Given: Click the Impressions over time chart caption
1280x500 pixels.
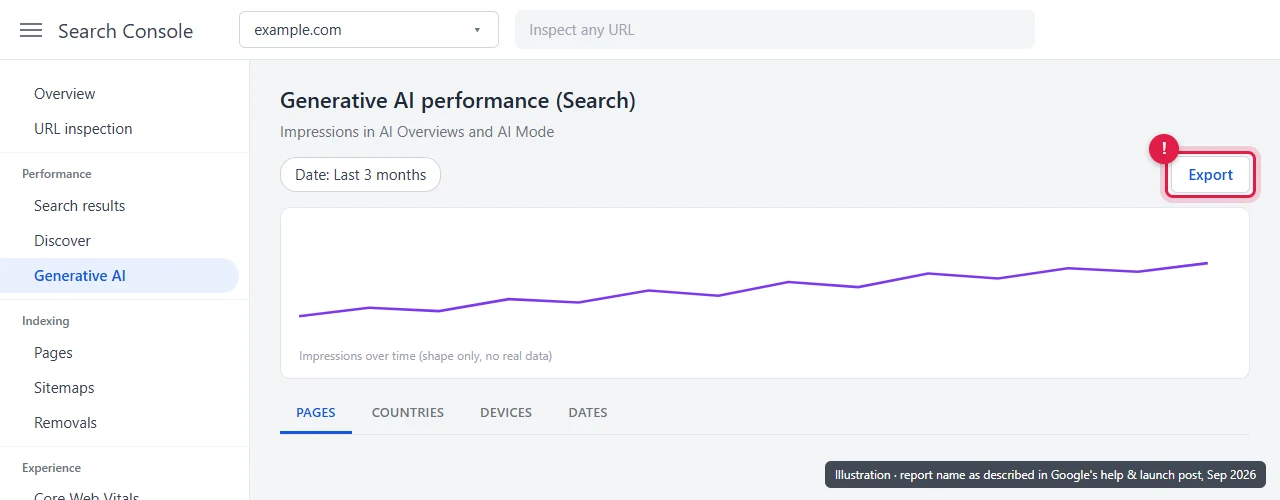Looking at the screenshot, I should pyautogui.click(x=426, y=356).
